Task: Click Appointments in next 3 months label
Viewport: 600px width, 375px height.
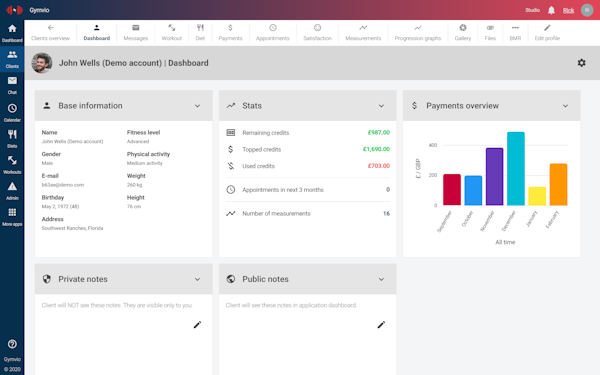Action: [x=283, y=190]
